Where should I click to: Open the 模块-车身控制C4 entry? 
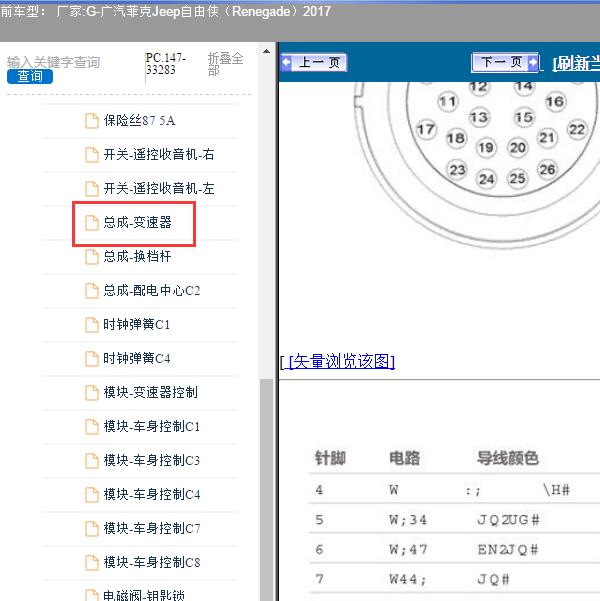[152, 494]
